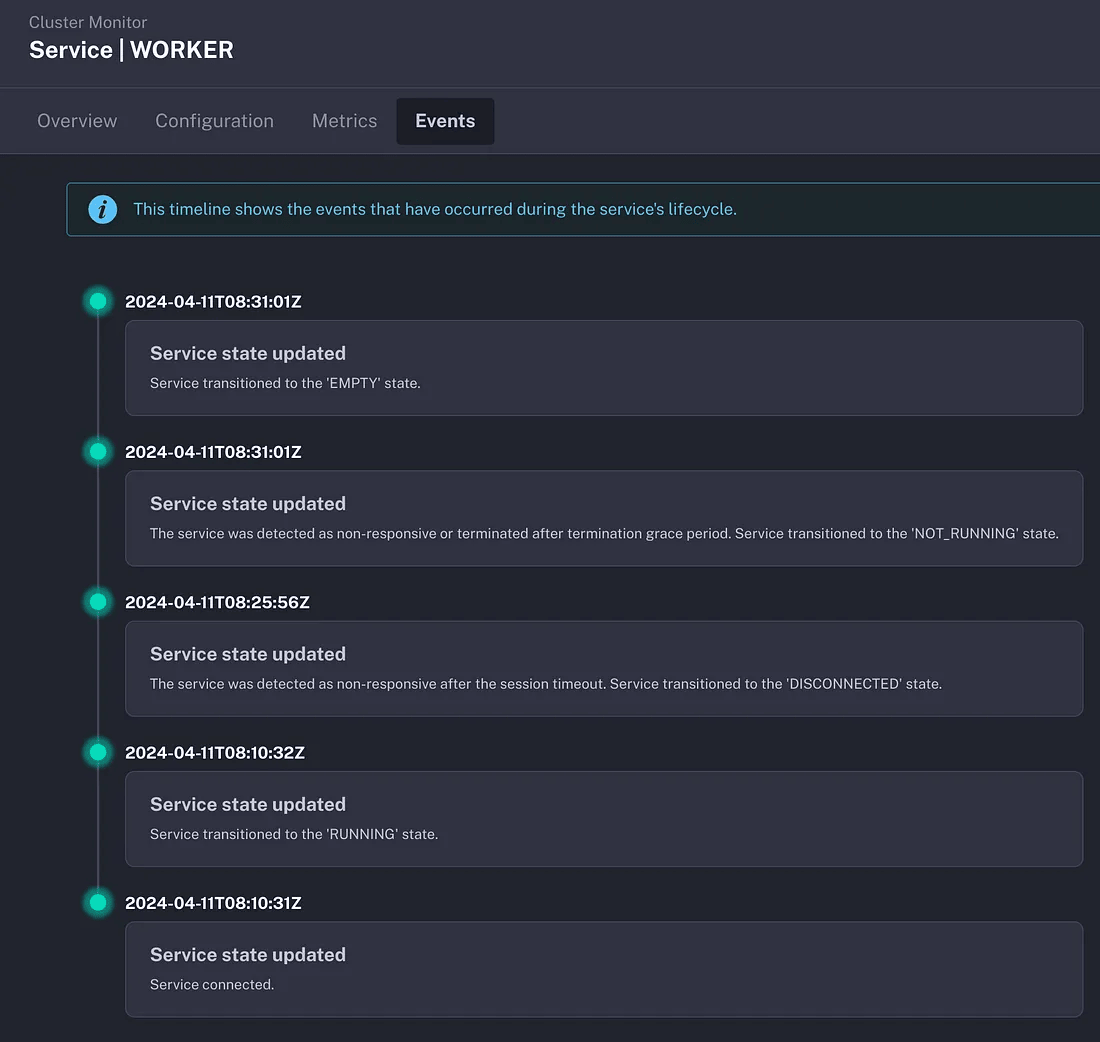Click the timeline marker for the NOT_RUNNING event
Viewport: 1100px width, 1042px height.
coord(98,451)
